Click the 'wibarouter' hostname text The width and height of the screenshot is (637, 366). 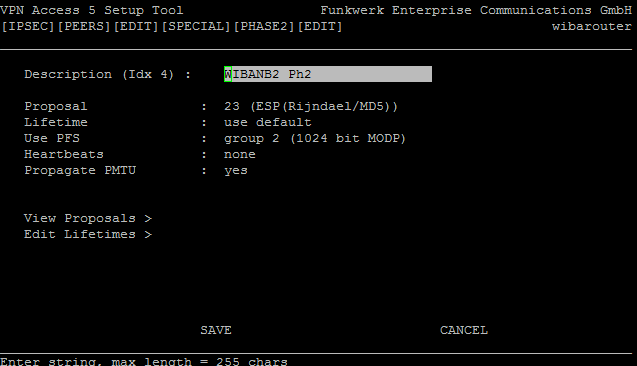point(592,26)
